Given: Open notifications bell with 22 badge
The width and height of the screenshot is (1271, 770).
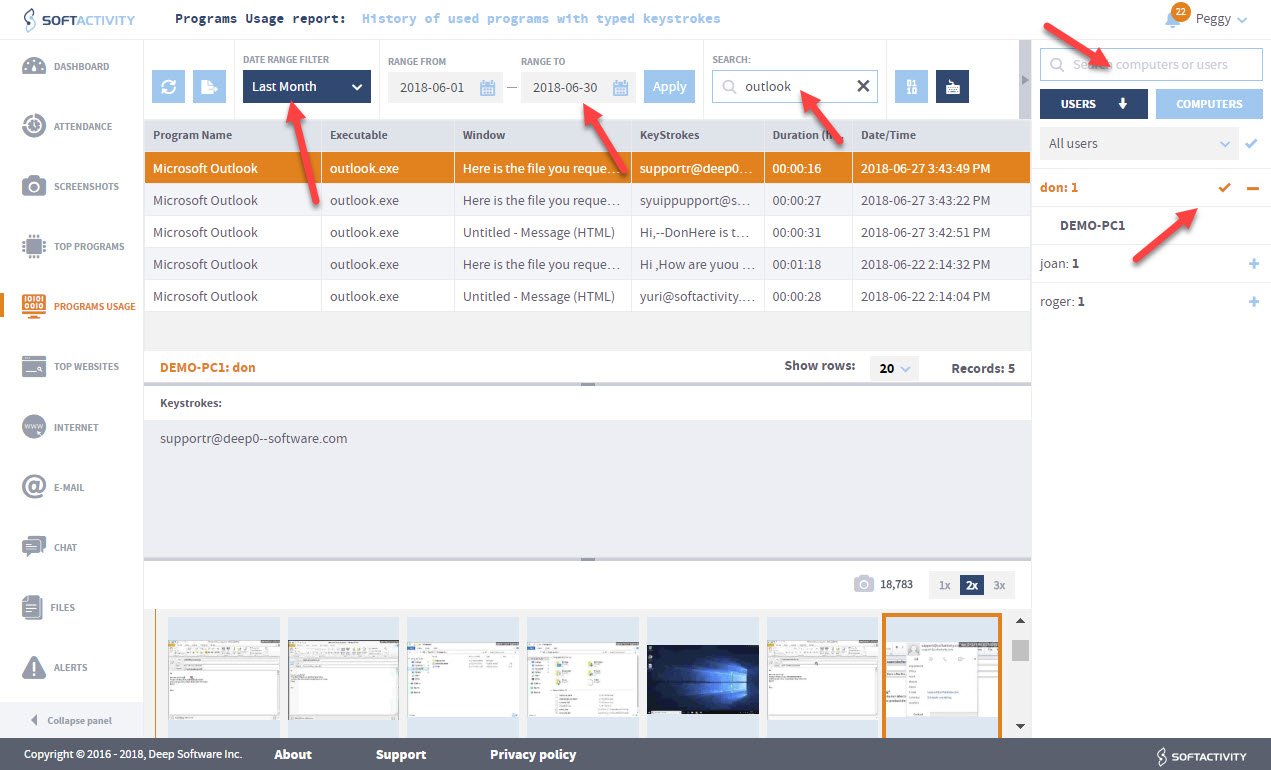Looking at the screenshot, I should point(1175,18).
